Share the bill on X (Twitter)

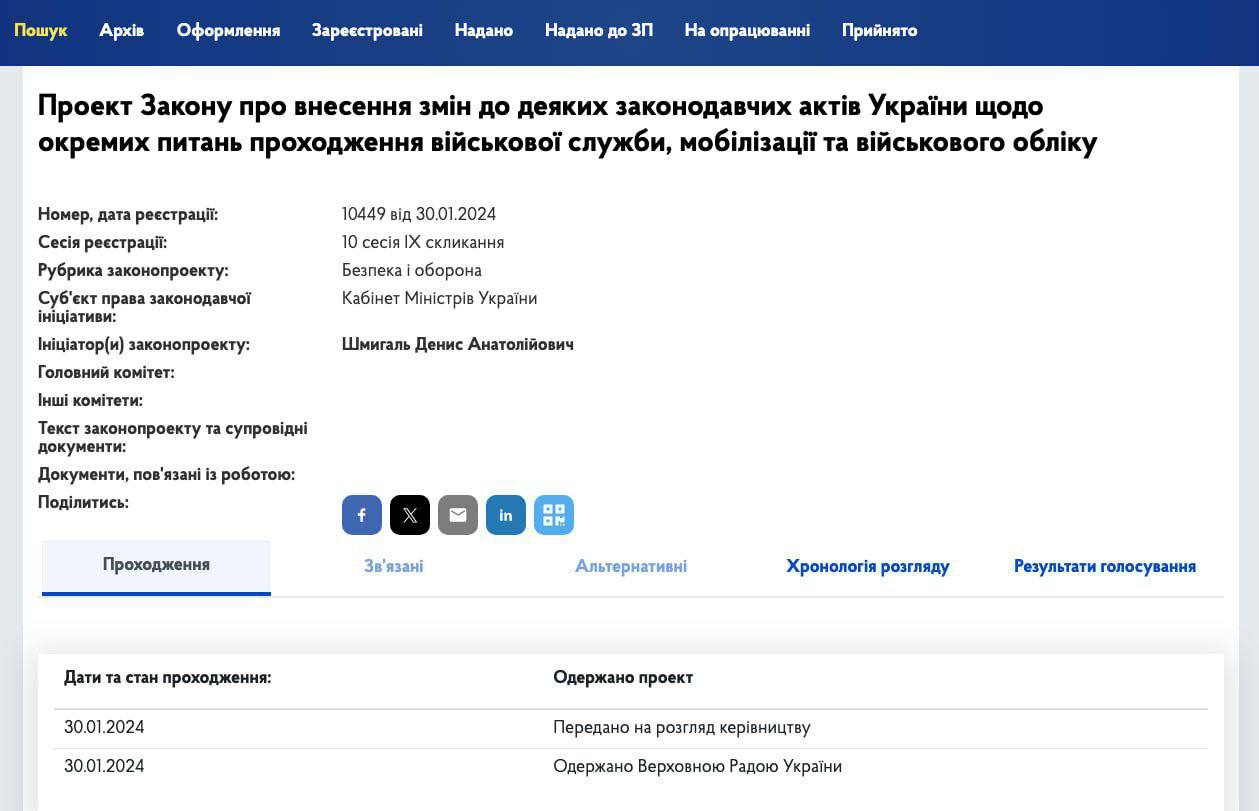coord(410,515)
